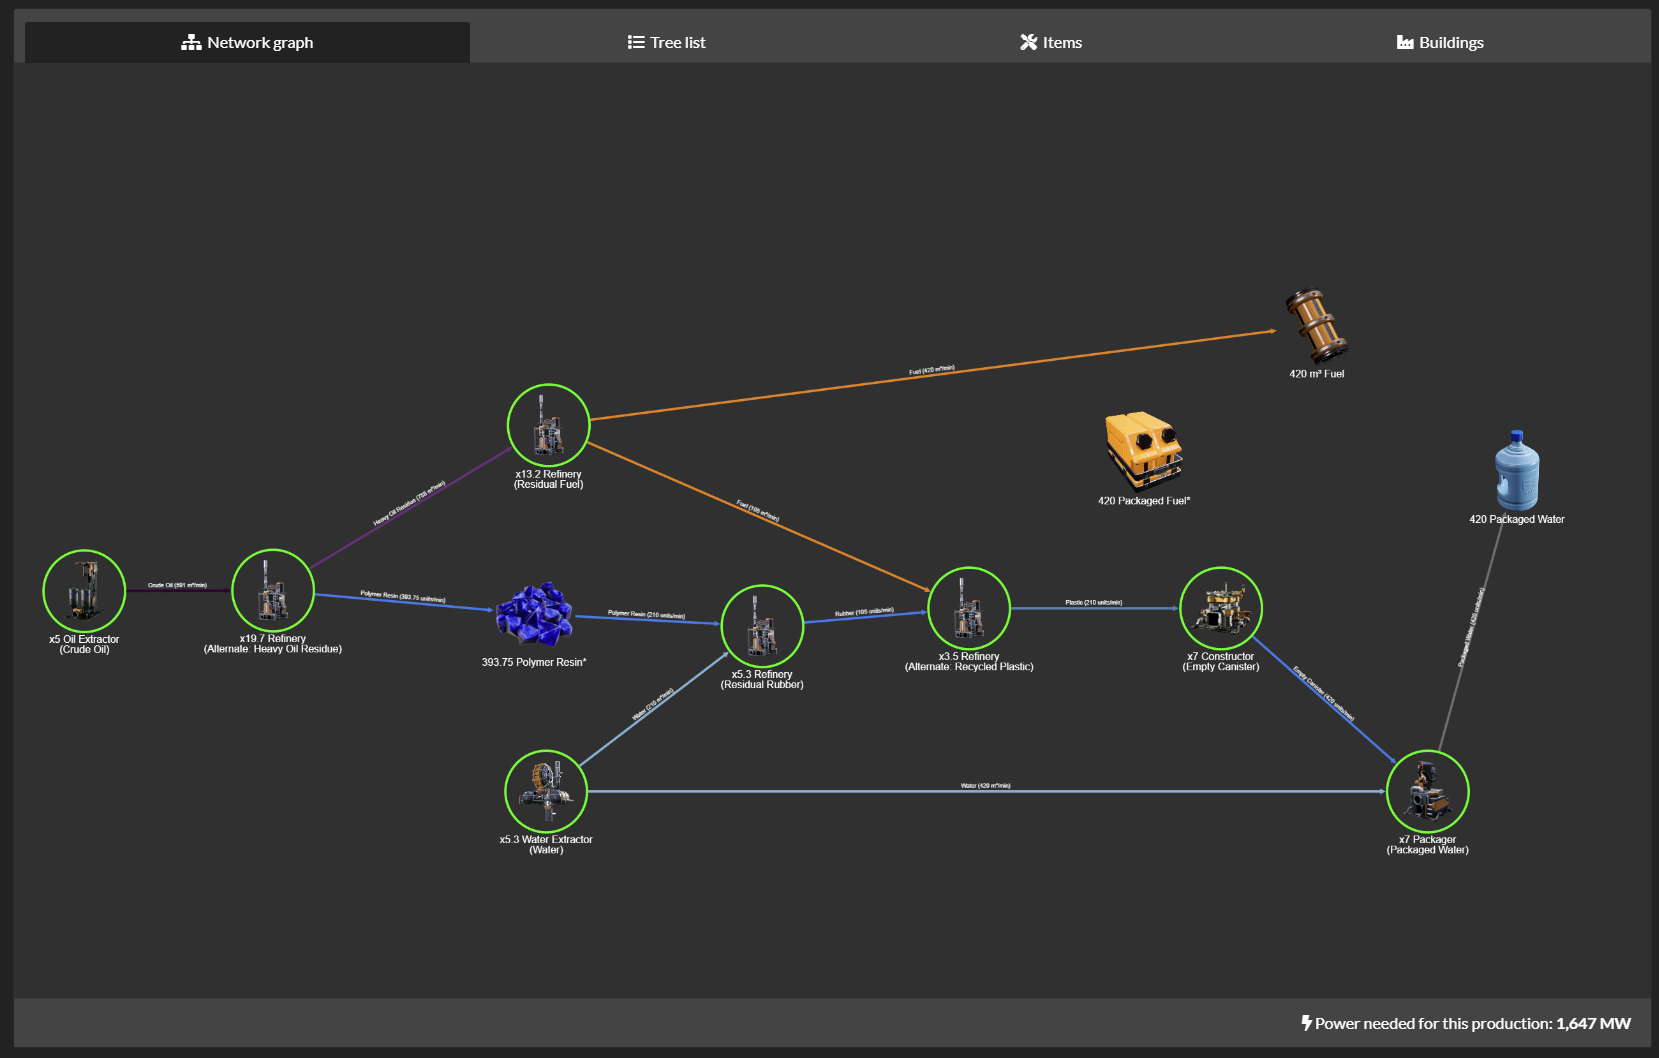Switch to the Tree list tab
This screenshot has height=1058, width=1659.
666,42
